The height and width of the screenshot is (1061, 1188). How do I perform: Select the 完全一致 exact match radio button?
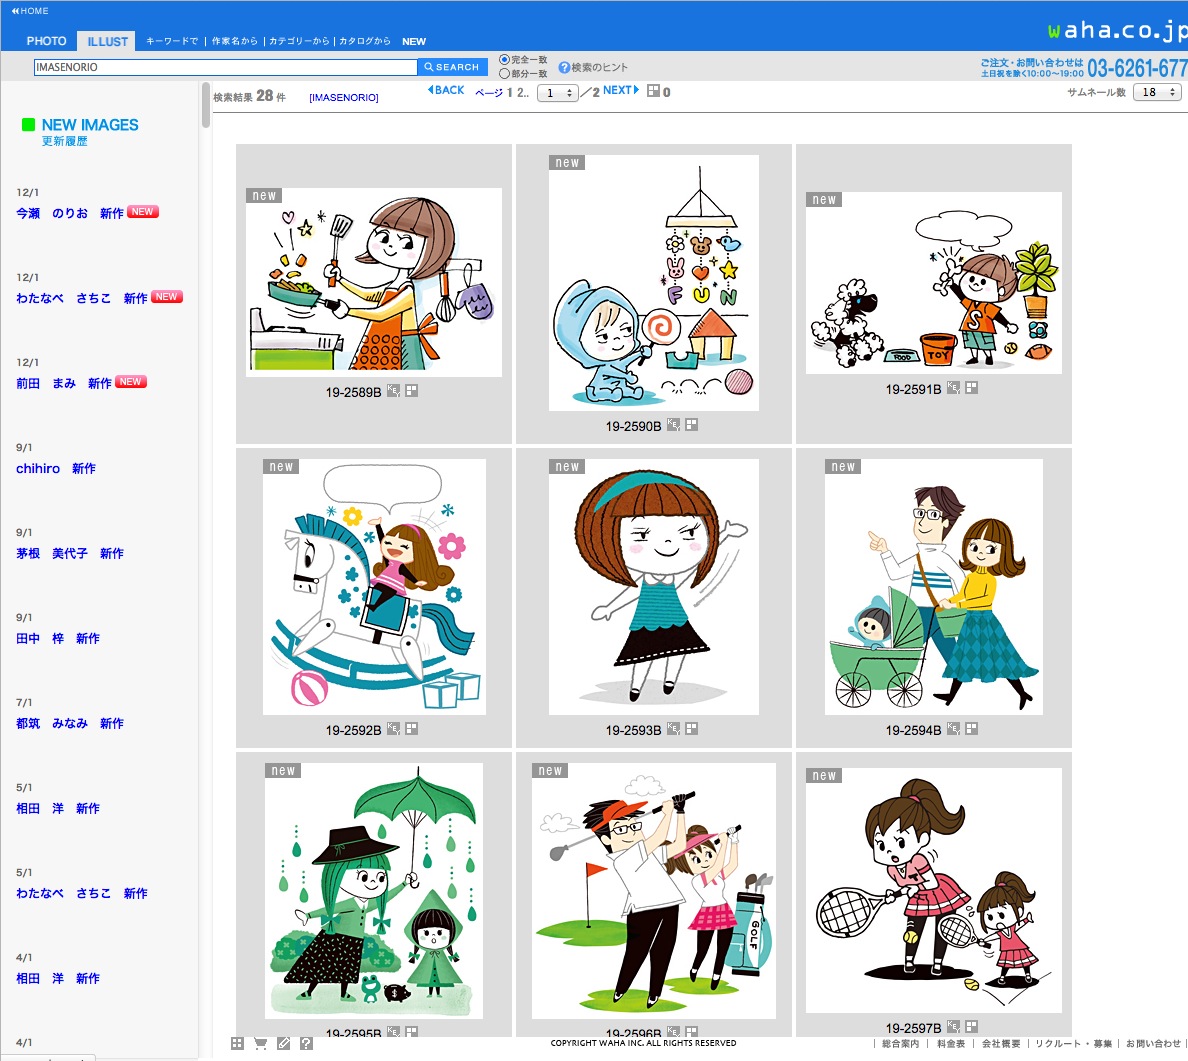(505, 60)
